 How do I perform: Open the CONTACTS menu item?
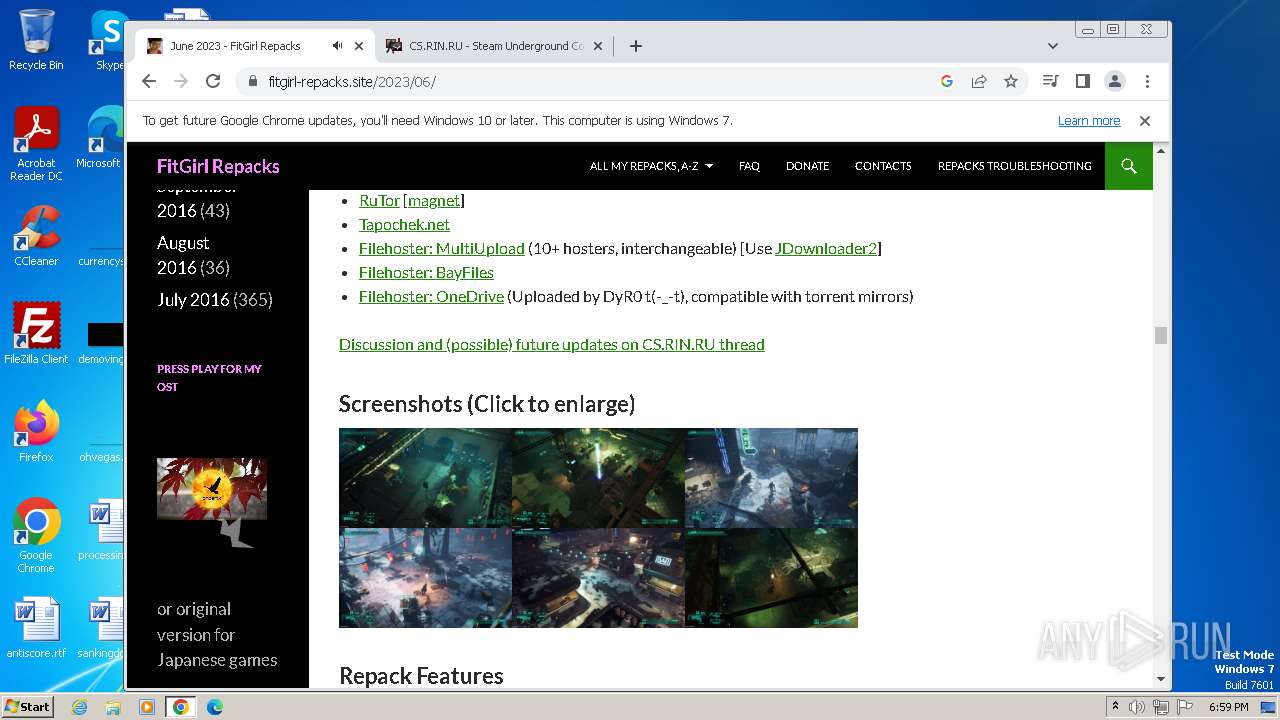click(883, 166)
